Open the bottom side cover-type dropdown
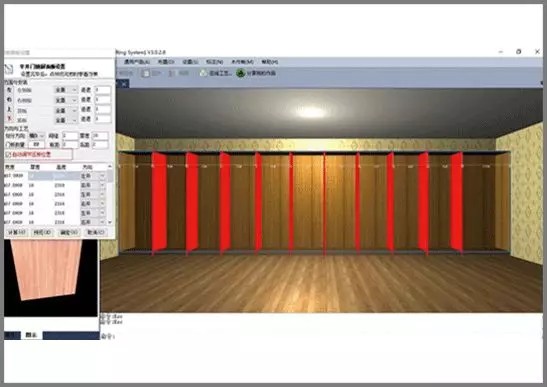The width and height of the screenshot is (548, 387). coord(66,120)
